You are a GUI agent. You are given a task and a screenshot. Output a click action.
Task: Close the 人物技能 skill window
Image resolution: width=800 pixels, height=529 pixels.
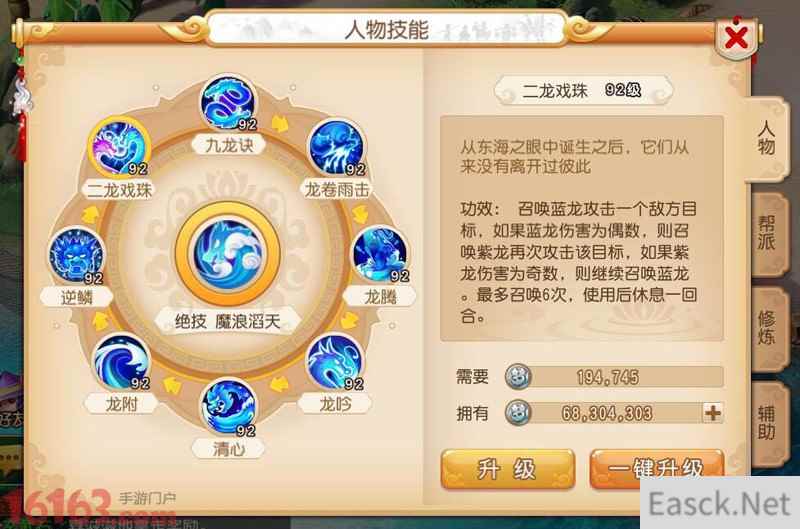[735, 37]
